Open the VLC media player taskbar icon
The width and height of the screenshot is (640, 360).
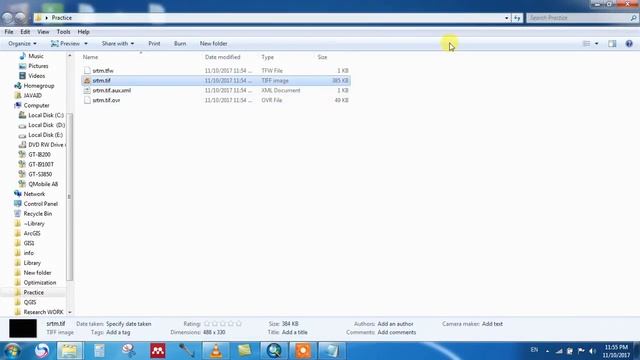click(216, 351)
